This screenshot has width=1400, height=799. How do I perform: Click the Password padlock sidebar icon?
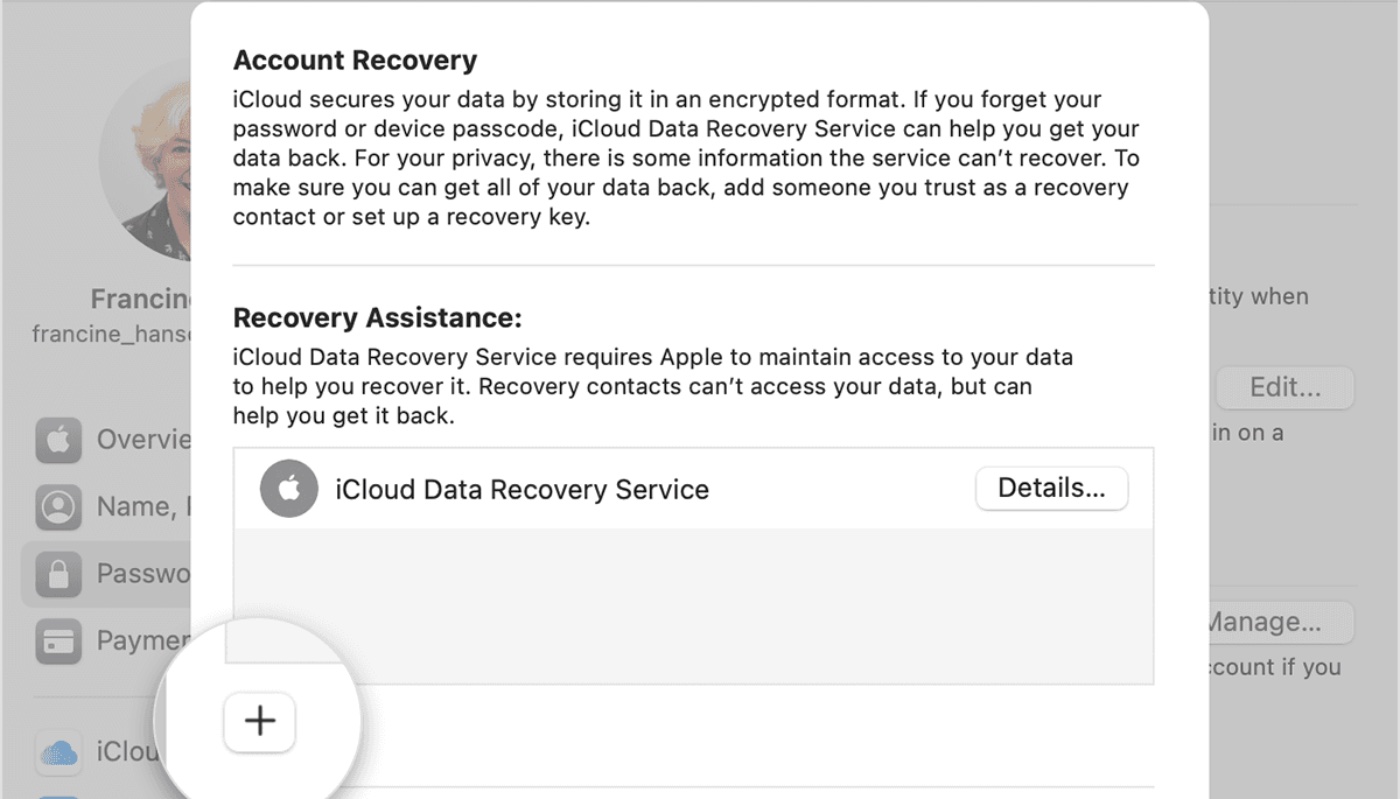(59, 573)
